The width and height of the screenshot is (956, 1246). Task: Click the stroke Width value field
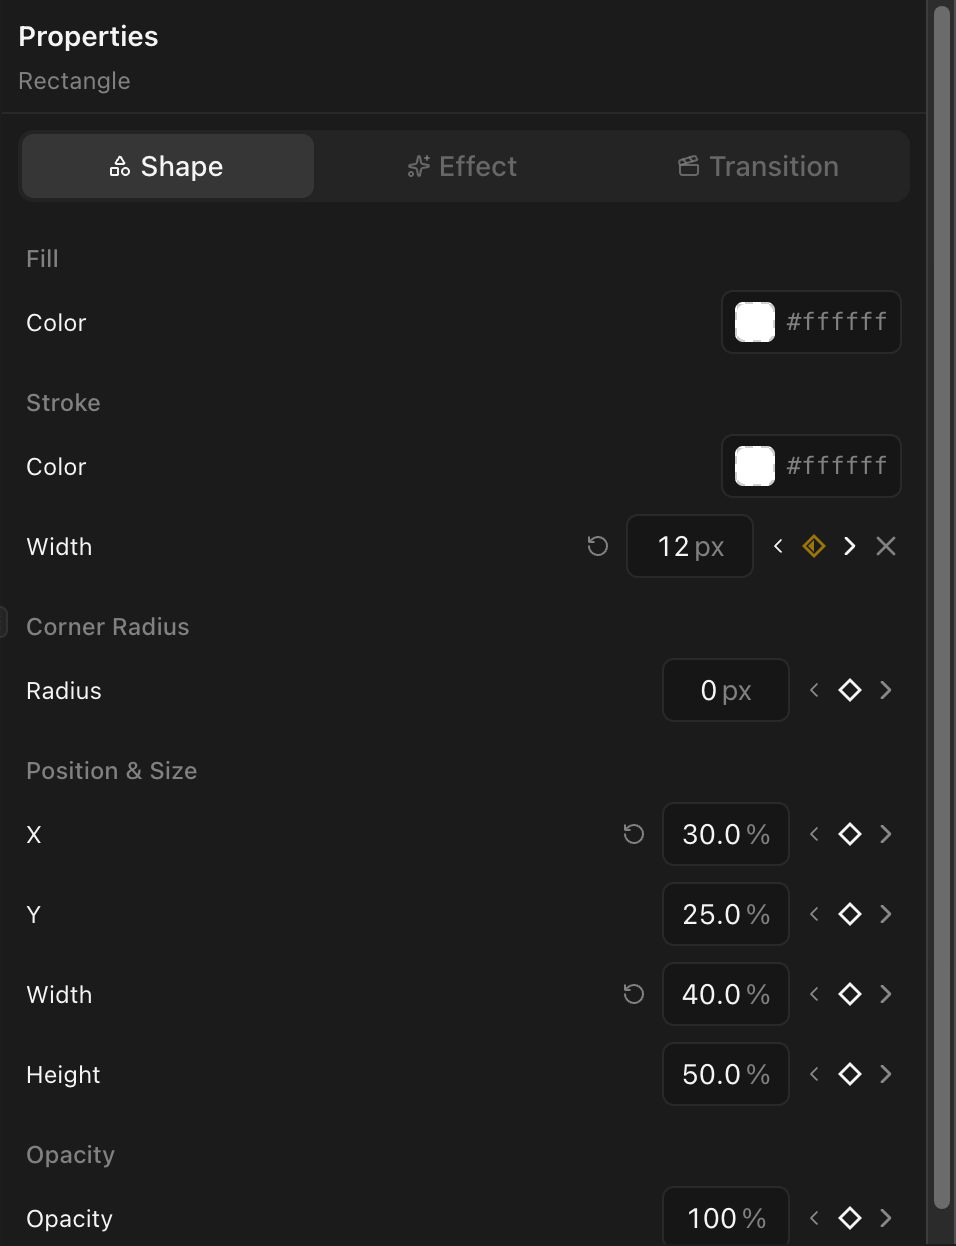point(690,546)
